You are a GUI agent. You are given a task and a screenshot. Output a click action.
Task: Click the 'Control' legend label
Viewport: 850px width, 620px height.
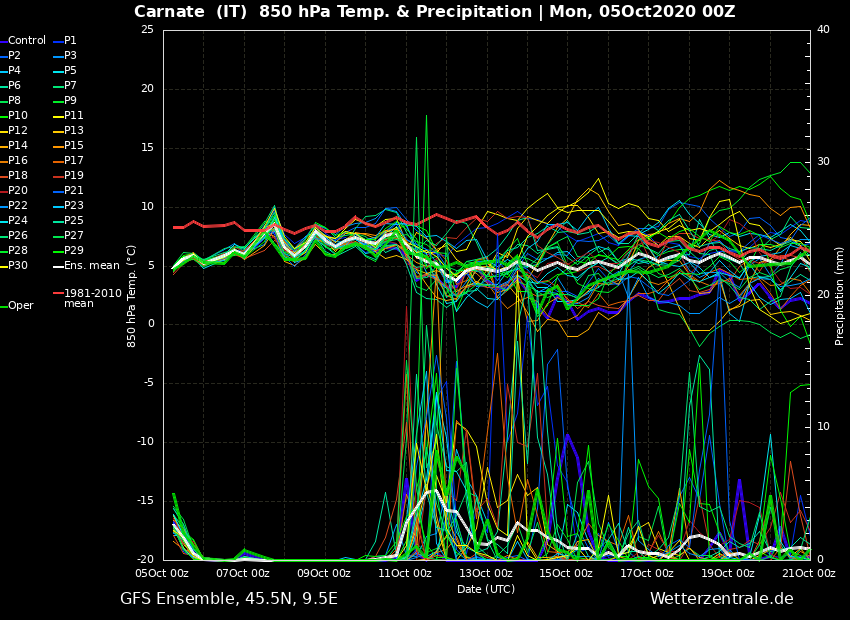click(27, 41)
